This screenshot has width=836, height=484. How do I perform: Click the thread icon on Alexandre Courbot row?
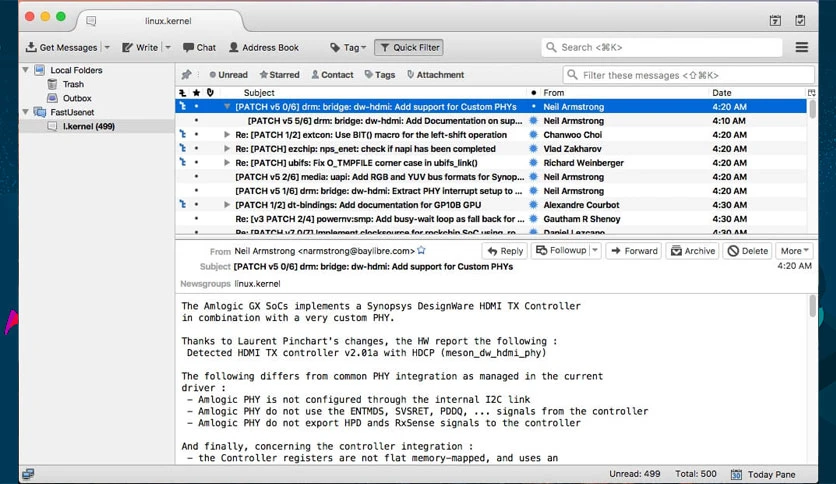pos(182,204)
